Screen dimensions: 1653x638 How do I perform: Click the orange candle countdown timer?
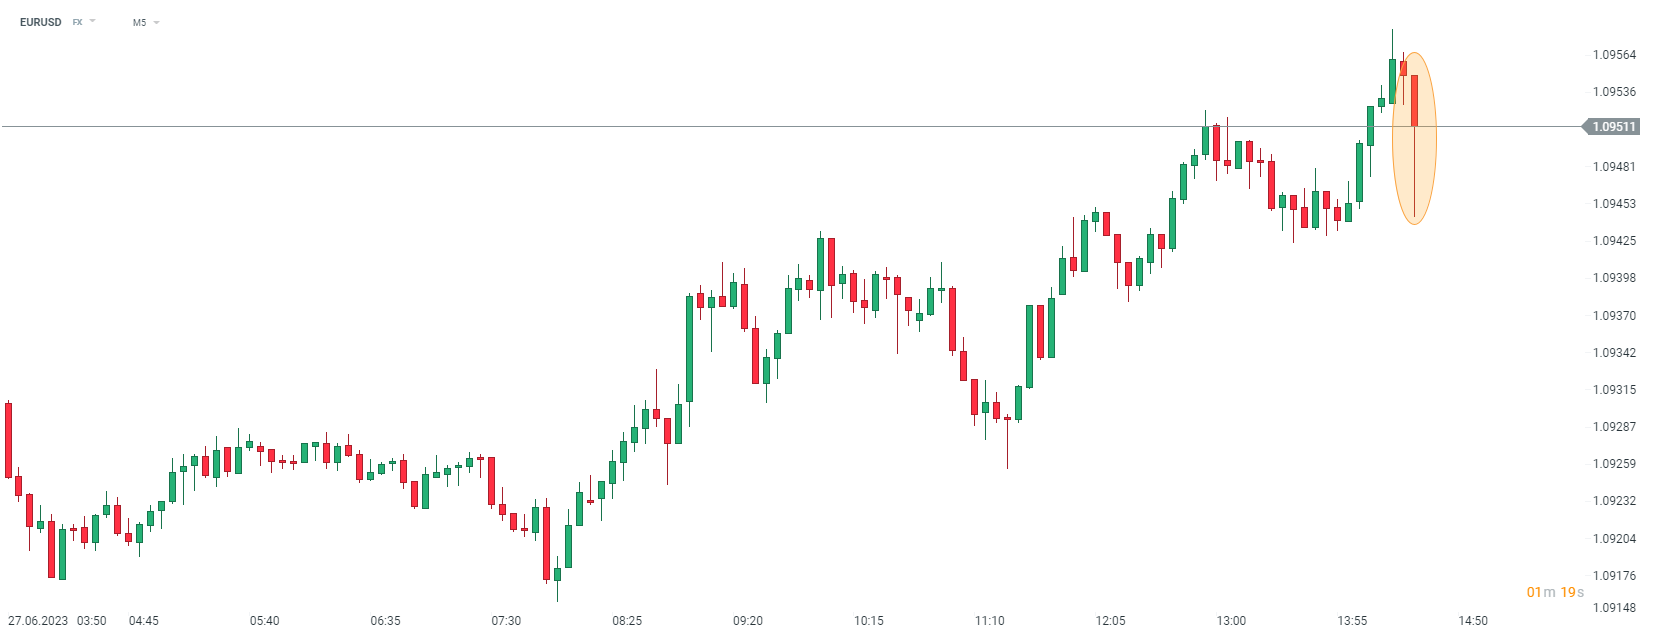click(1555, 592)
